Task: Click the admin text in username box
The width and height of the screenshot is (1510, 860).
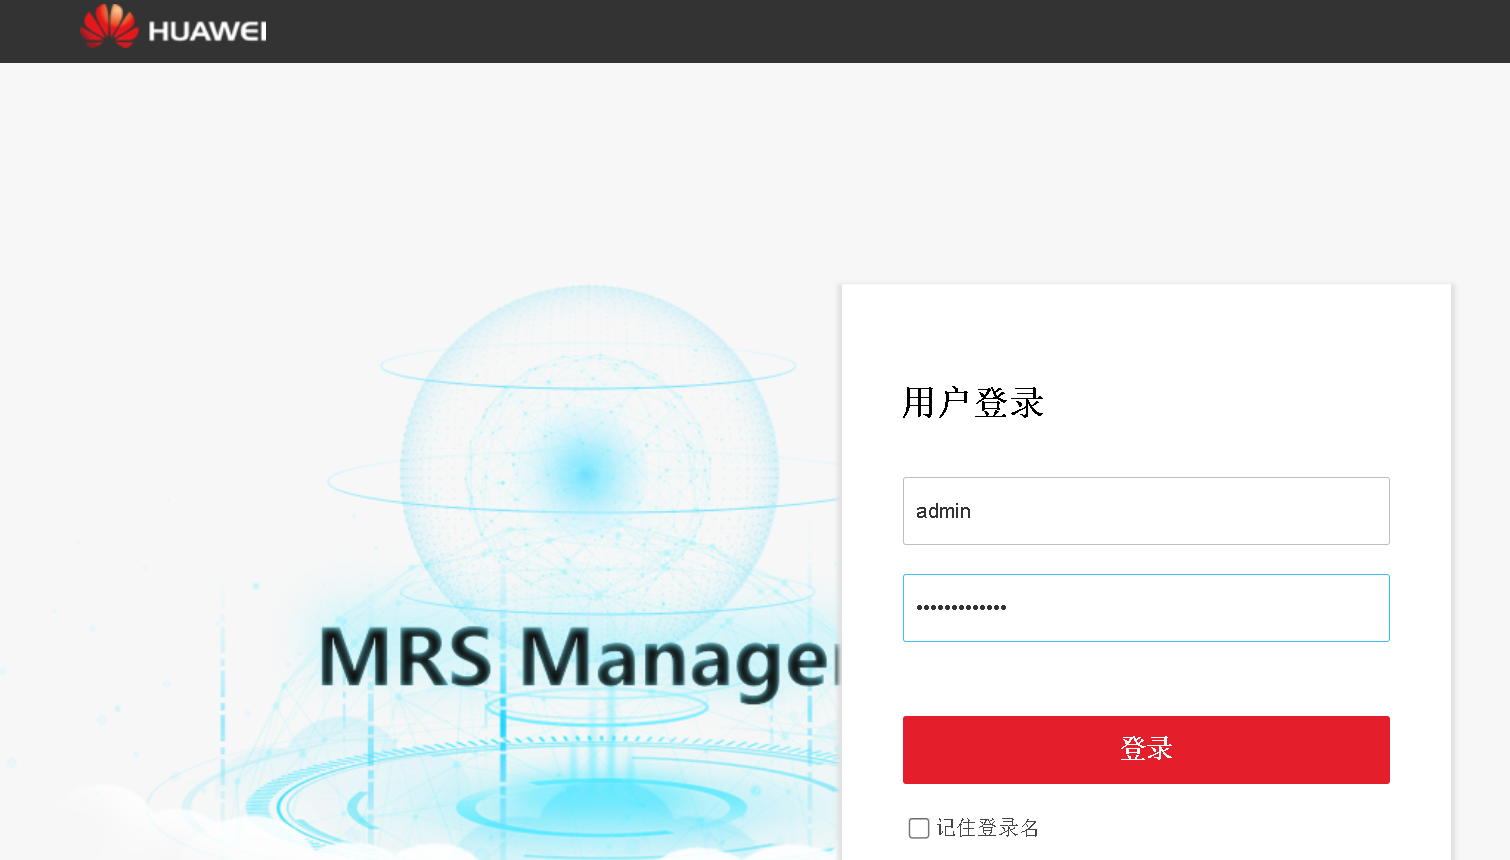Action: coord(943,511)
